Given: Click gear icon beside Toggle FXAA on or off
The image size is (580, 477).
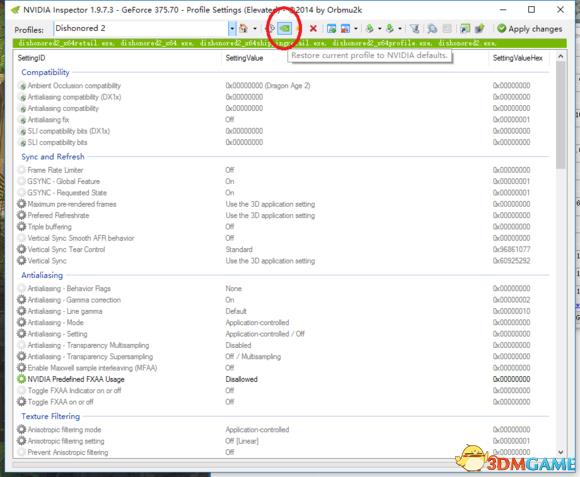Looking at the screenshot, I should tap(21, 402).
